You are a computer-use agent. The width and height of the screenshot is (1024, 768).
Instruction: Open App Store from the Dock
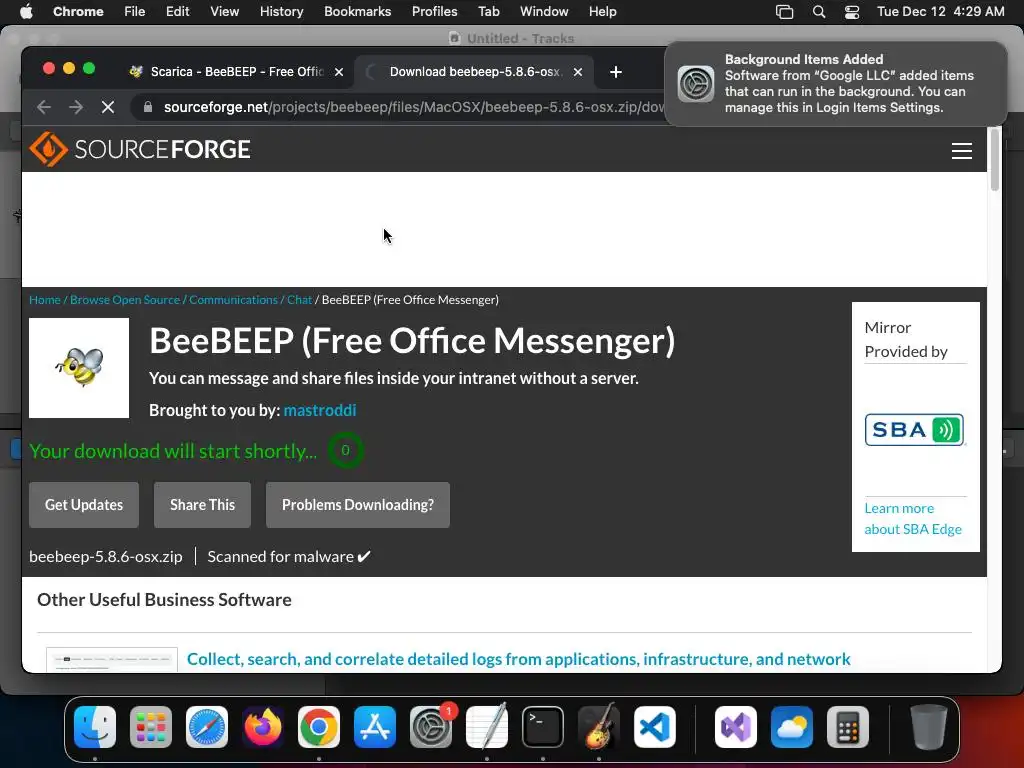click(375, 727)
